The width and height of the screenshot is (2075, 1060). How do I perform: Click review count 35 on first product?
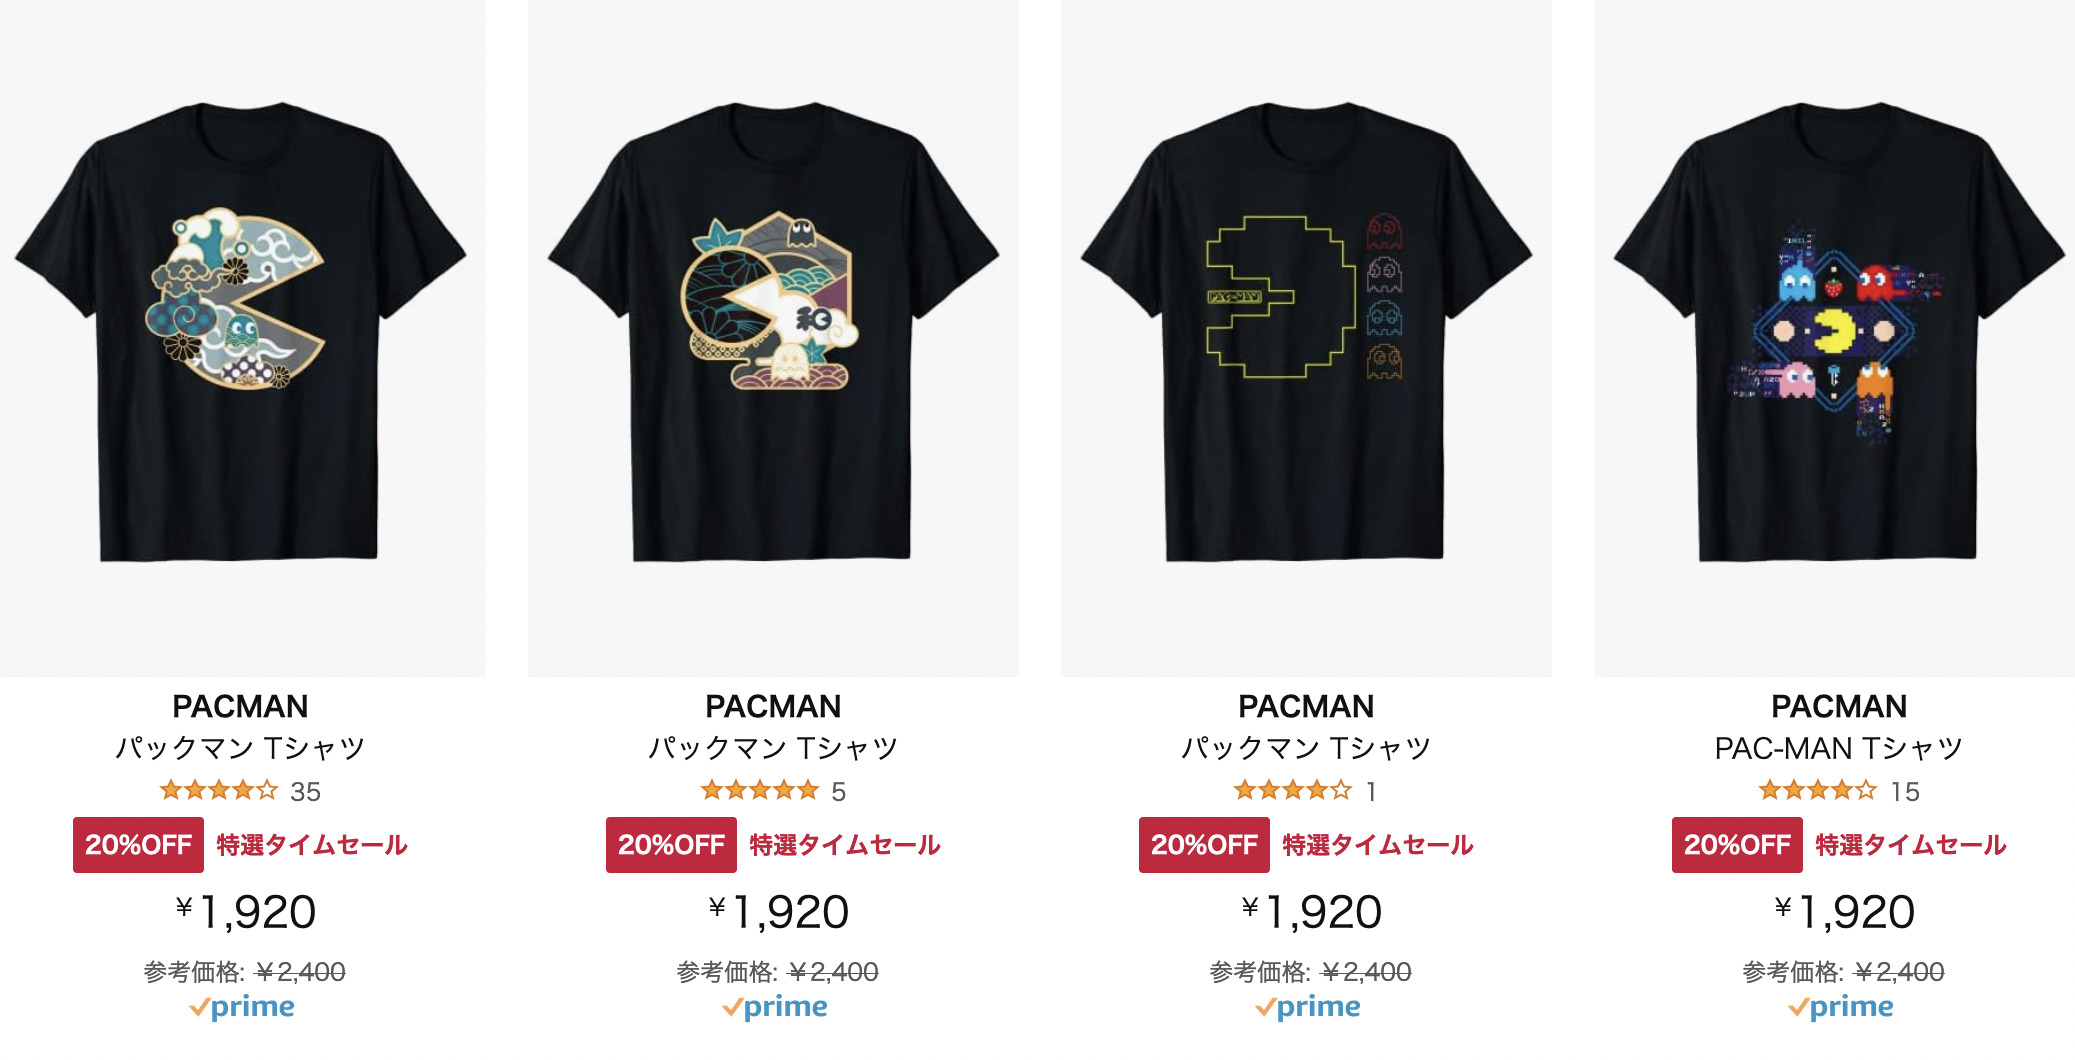tap(305, 792)
